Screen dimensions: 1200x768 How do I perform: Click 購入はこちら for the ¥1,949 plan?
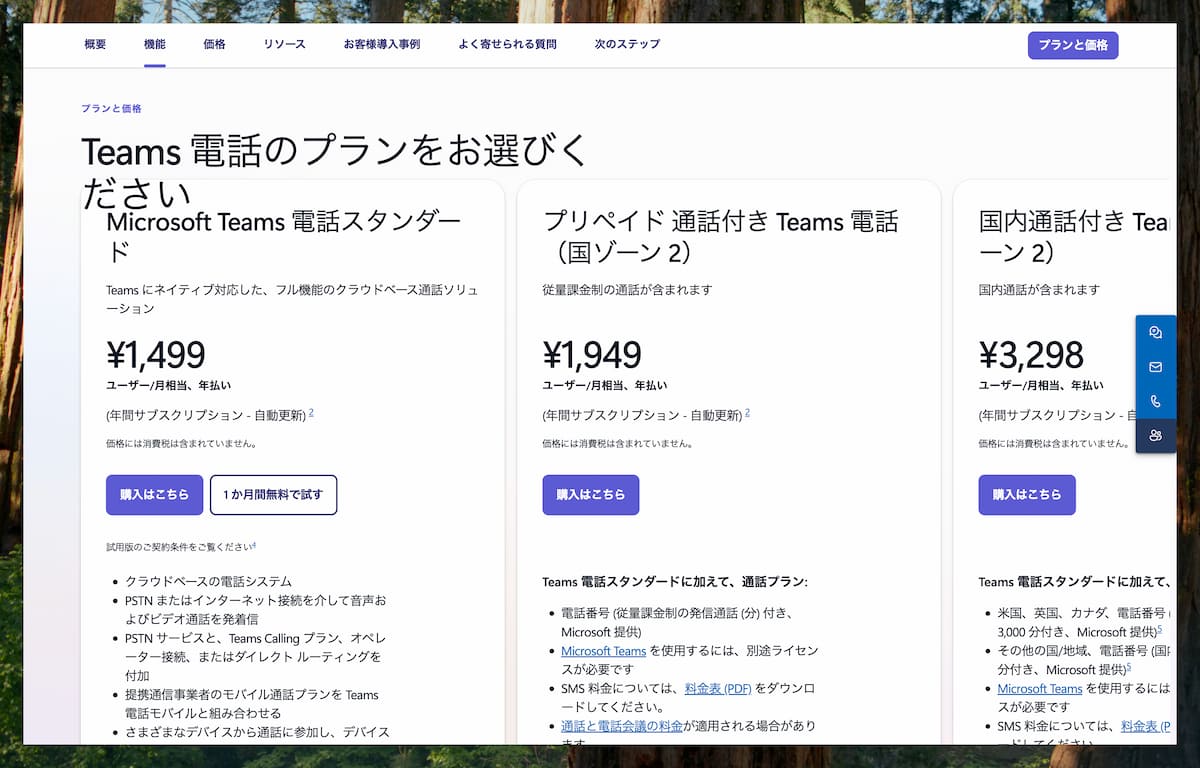coord(590,495)
